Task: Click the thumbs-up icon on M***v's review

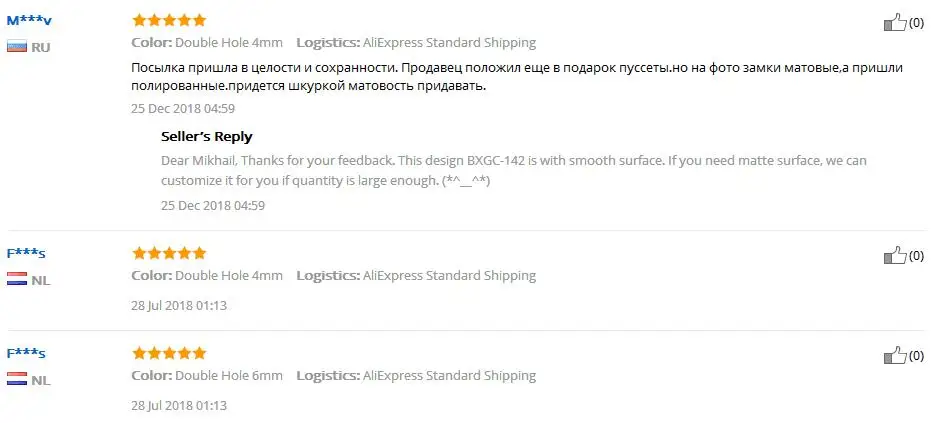Action: (x=895, y=23)
